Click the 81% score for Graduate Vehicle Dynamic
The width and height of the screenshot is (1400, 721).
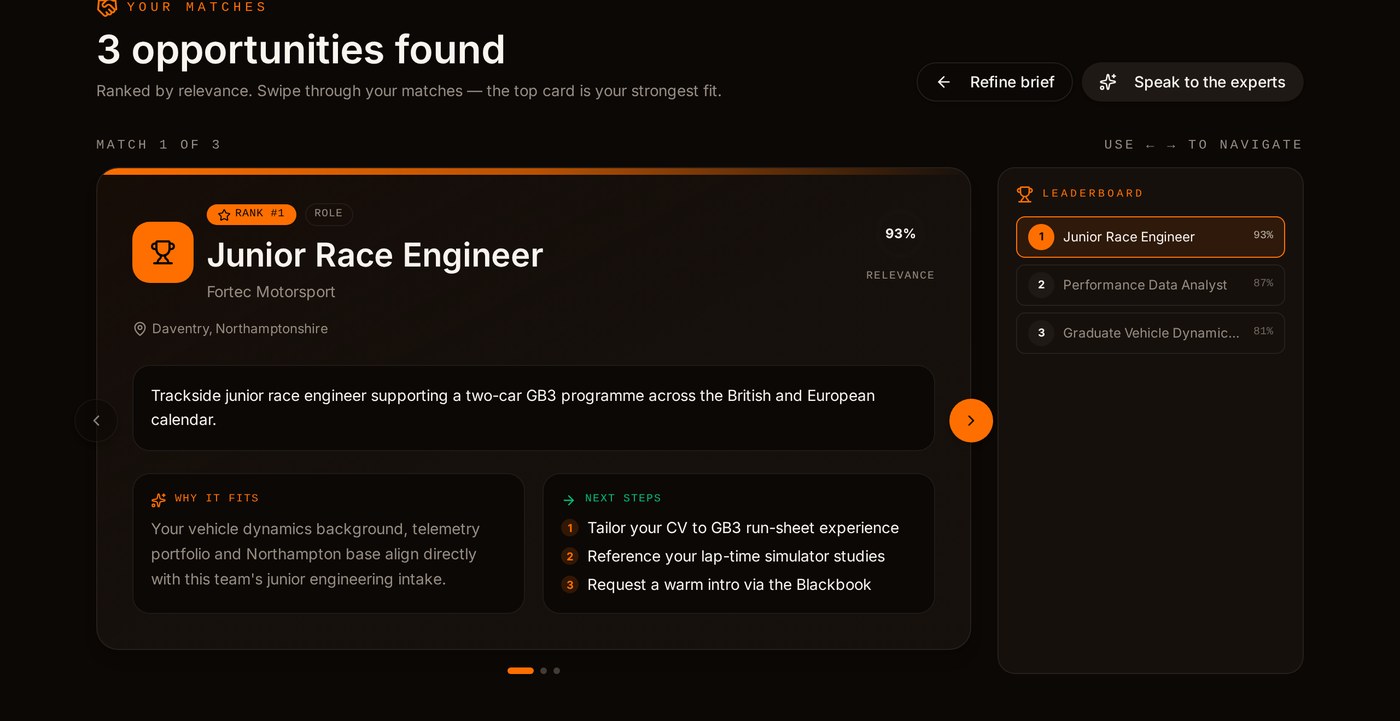[1263, 332]
